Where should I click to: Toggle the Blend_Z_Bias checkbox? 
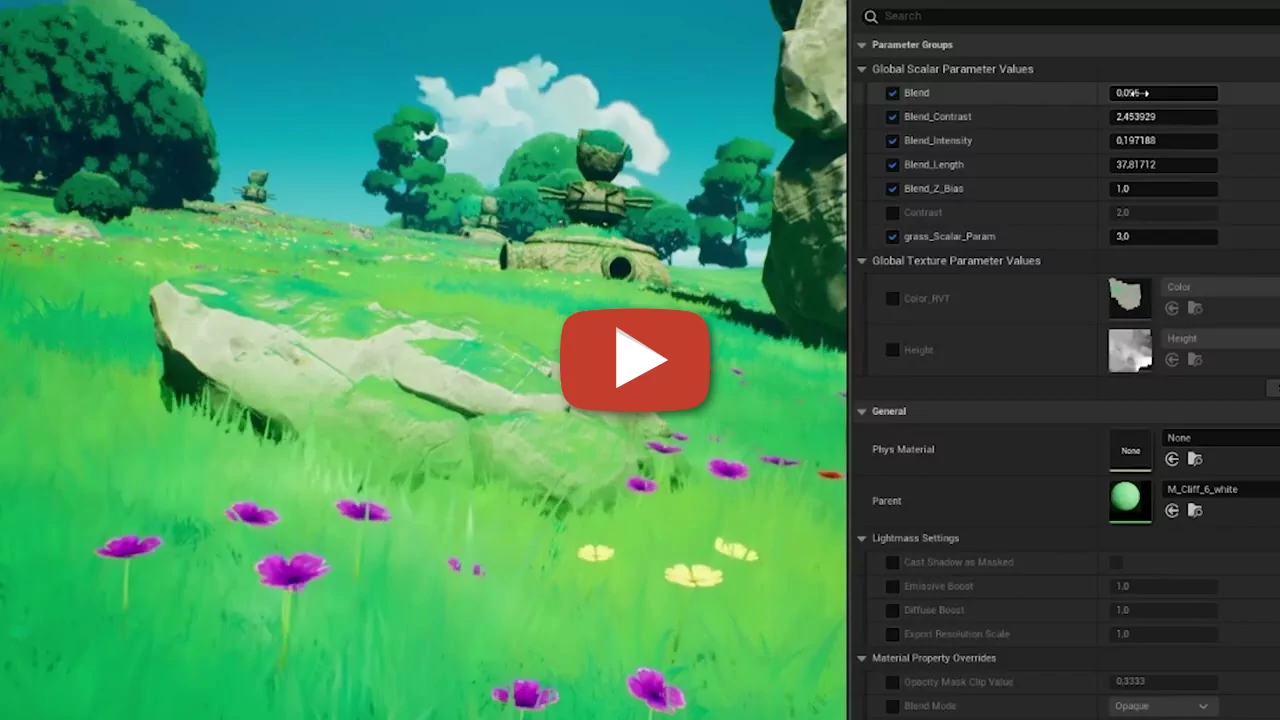(x=893, y=189)
